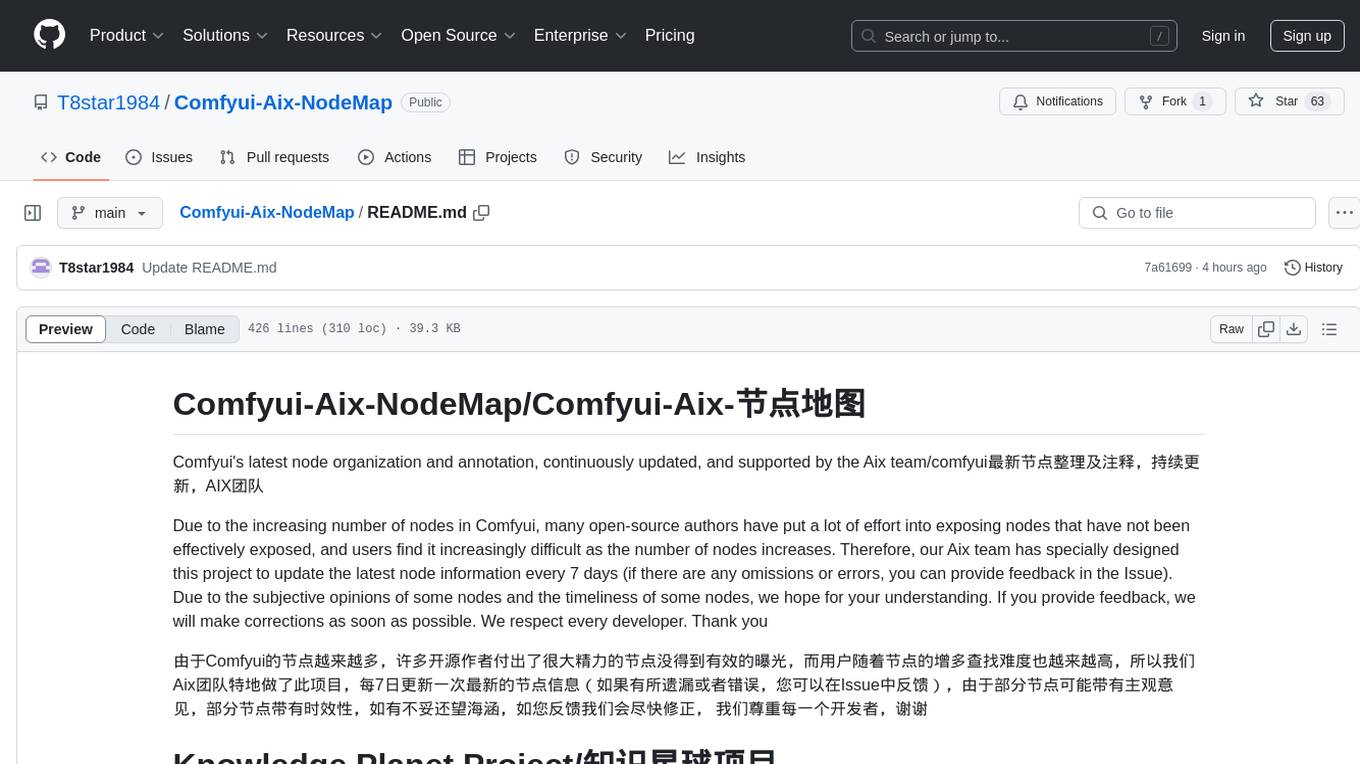Click the 4 hours ago timestamp

pyautogui.click(x=1235, y=268)
